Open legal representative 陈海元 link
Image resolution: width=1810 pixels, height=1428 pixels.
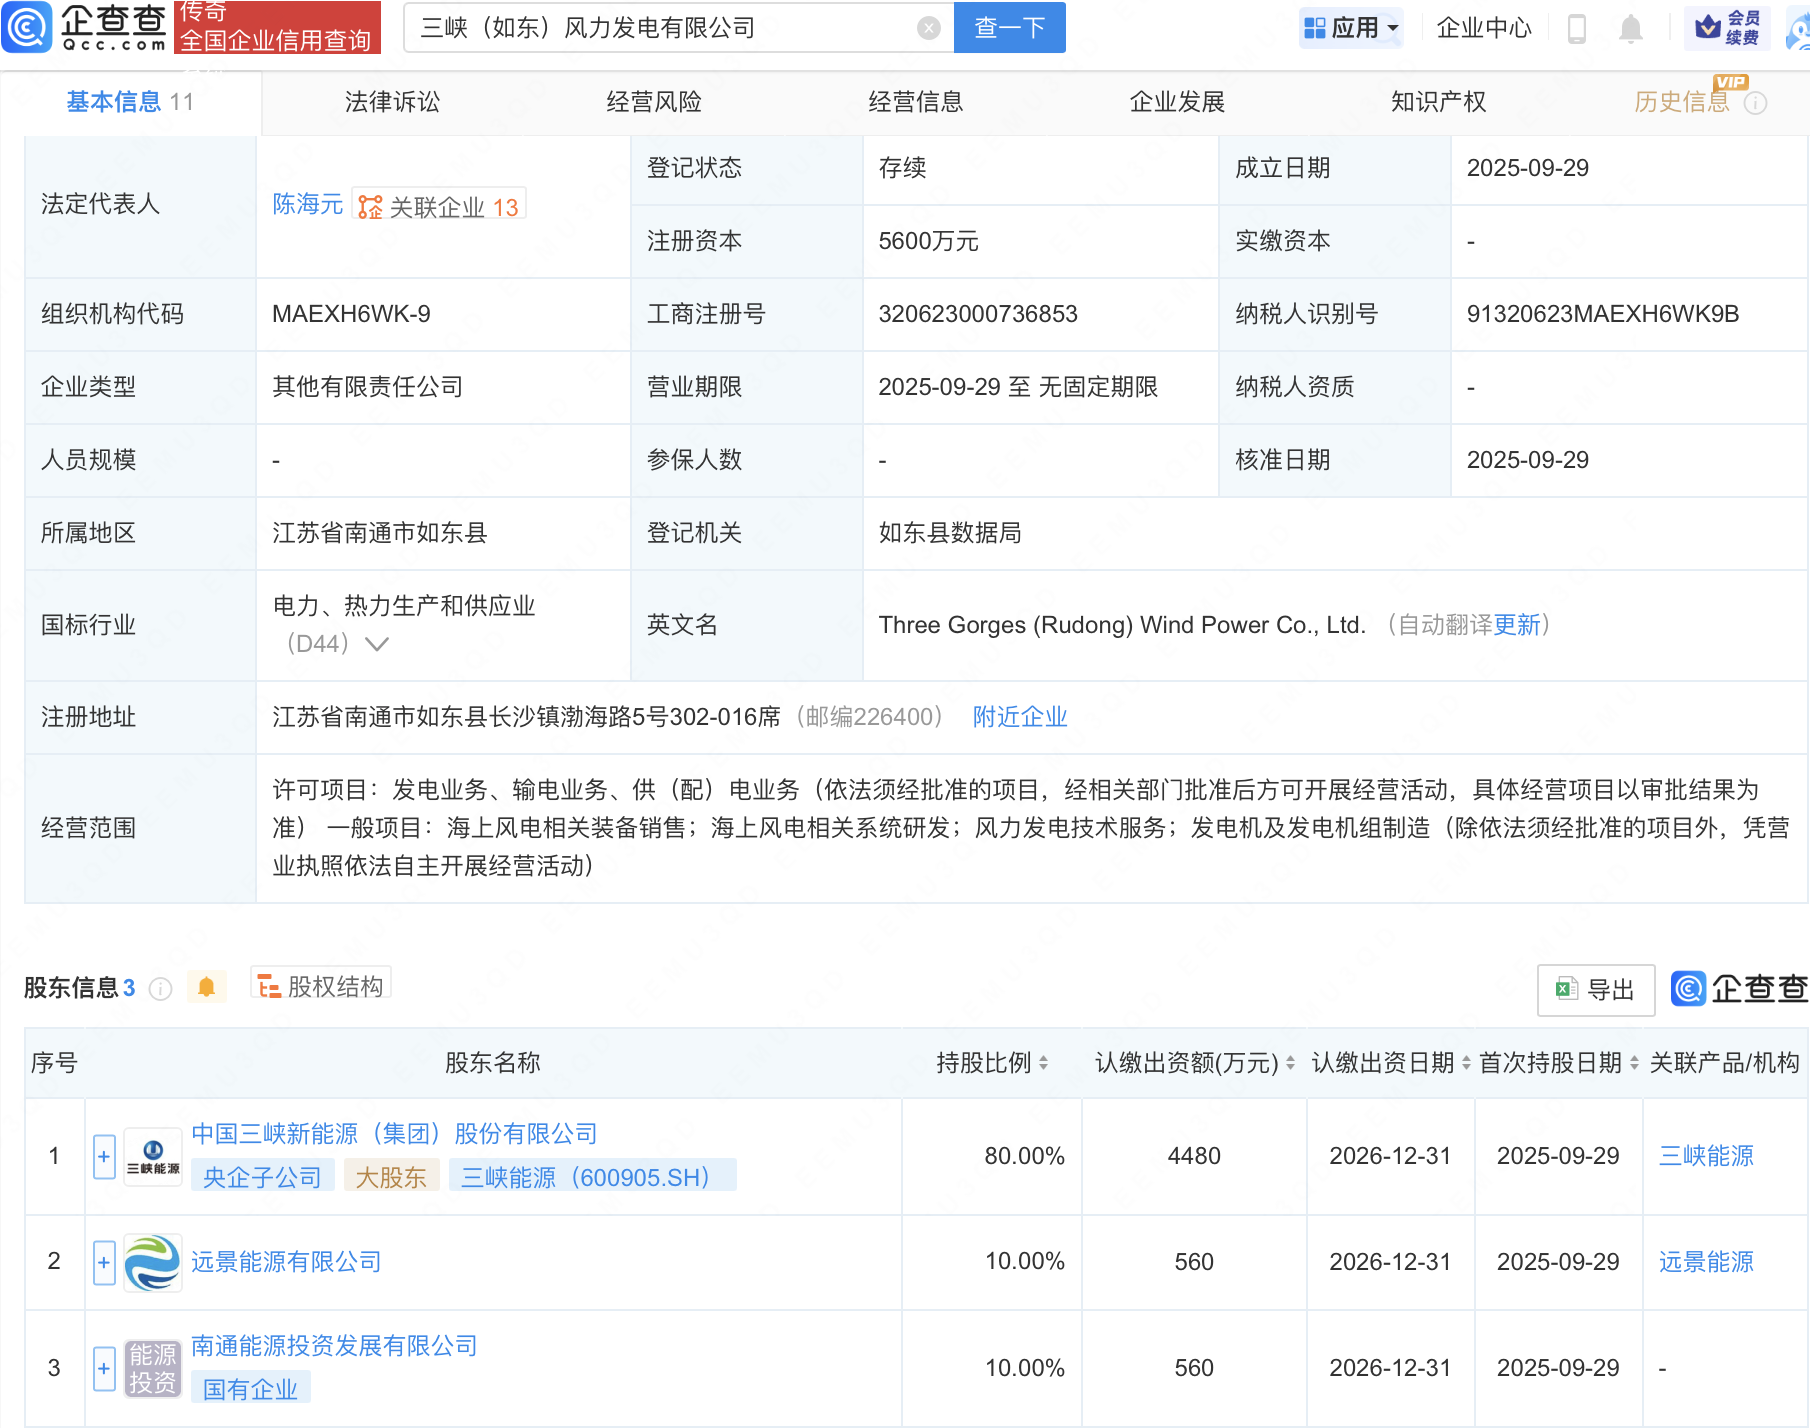307,204
